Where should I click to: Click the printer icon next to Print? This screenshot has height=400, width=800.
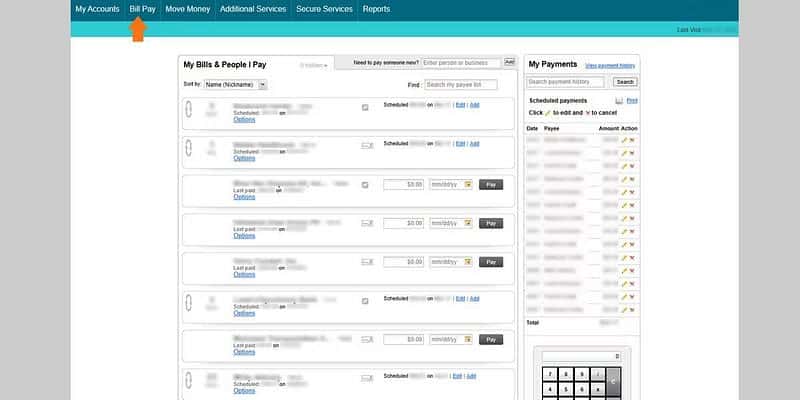[x=619, y=101]
